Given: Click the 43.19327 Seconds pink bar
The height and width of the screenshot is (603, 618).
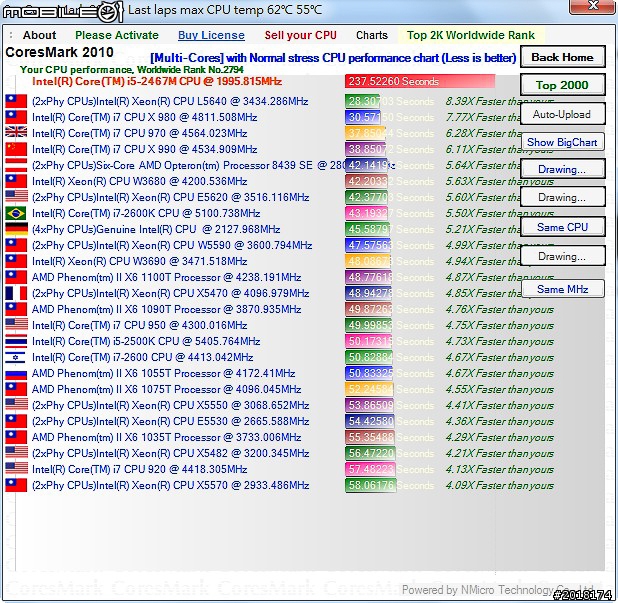Looking at the screenshot, I should click(367, 213).
